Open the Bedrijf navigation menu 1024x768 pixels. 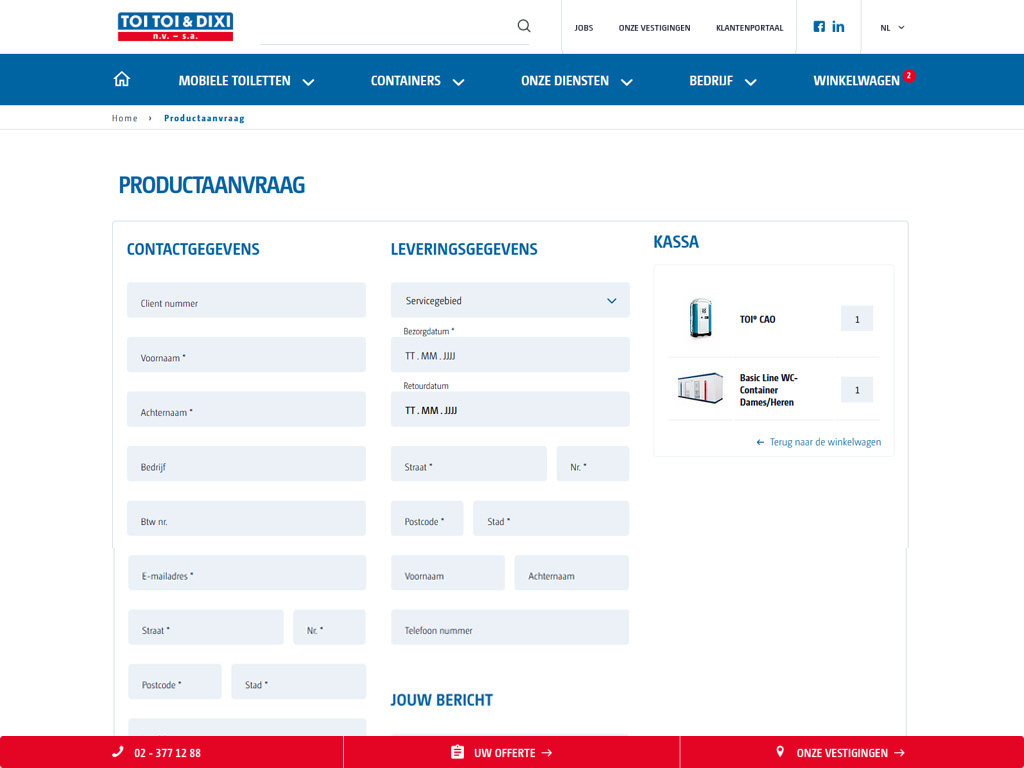pyautogui.click(x=722, y=81)
